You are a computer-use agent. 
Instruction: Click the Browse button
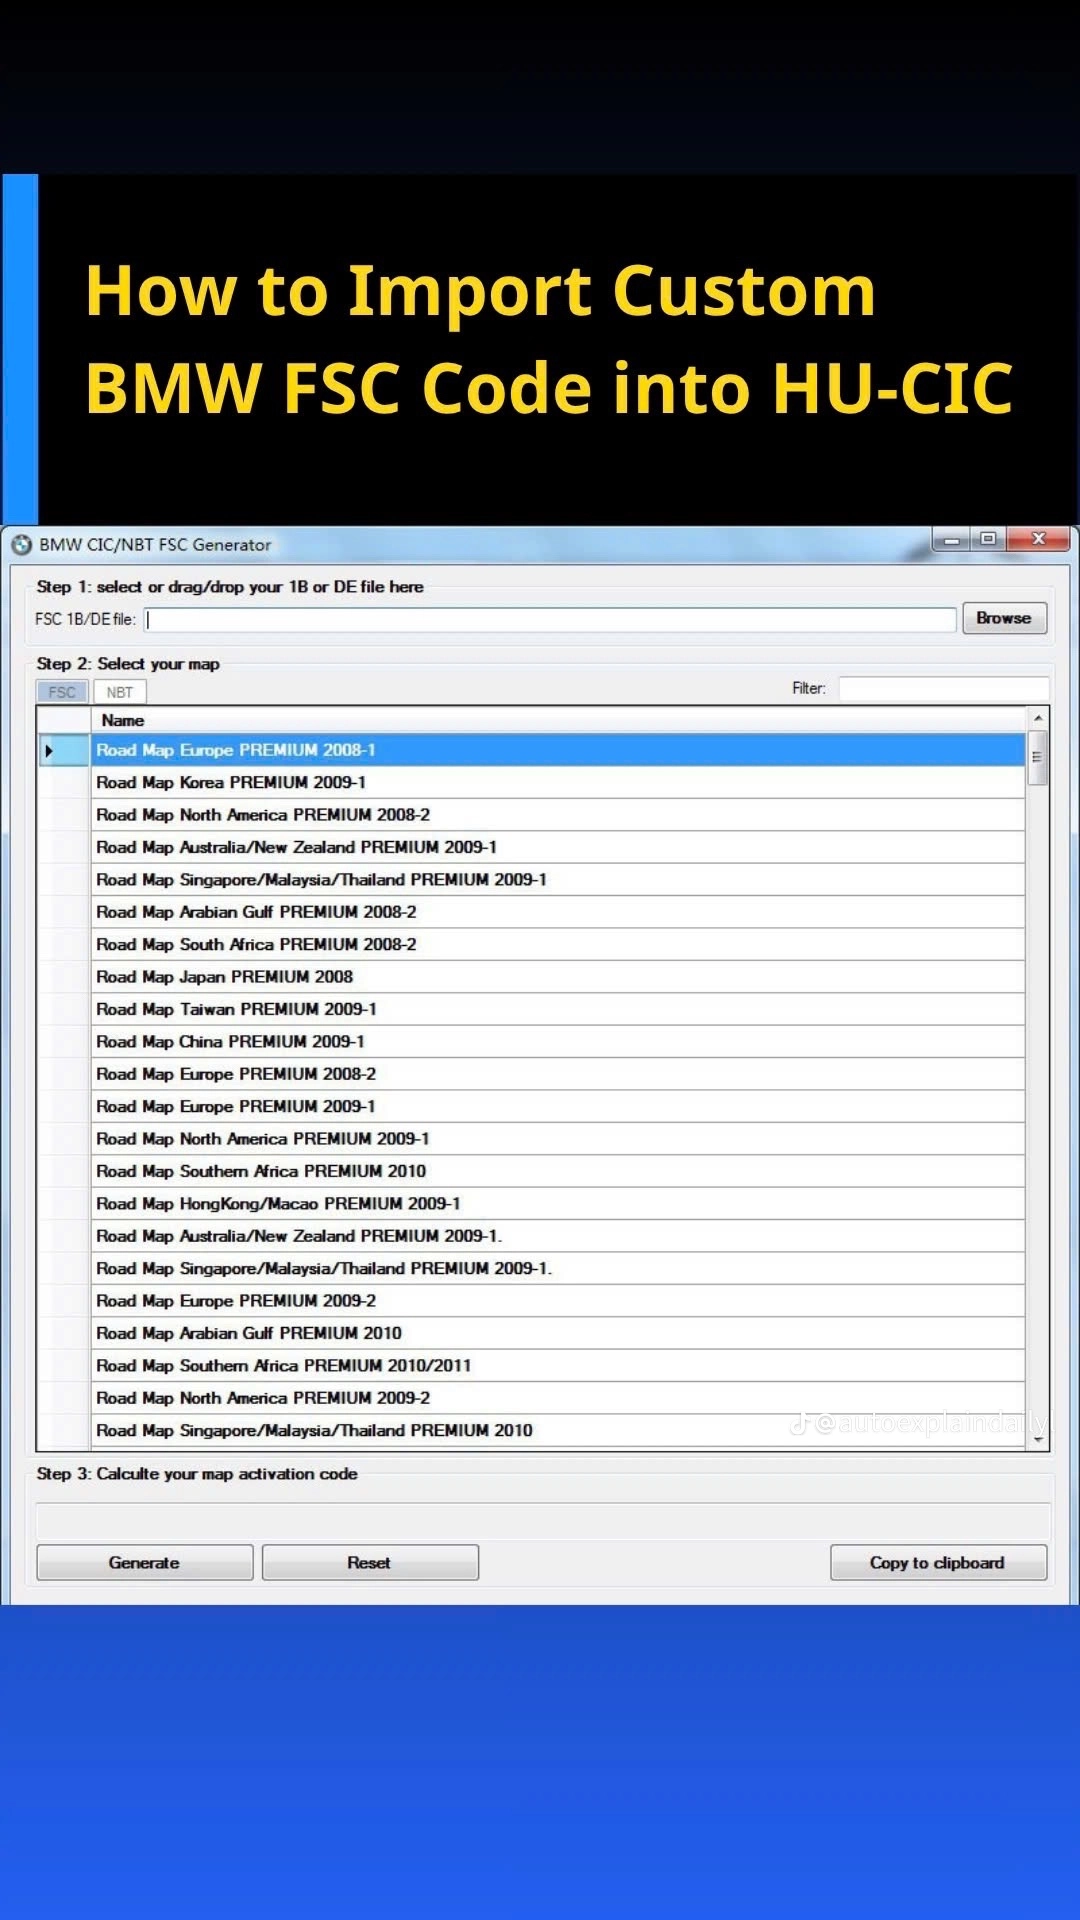[x=1004, y=618]
